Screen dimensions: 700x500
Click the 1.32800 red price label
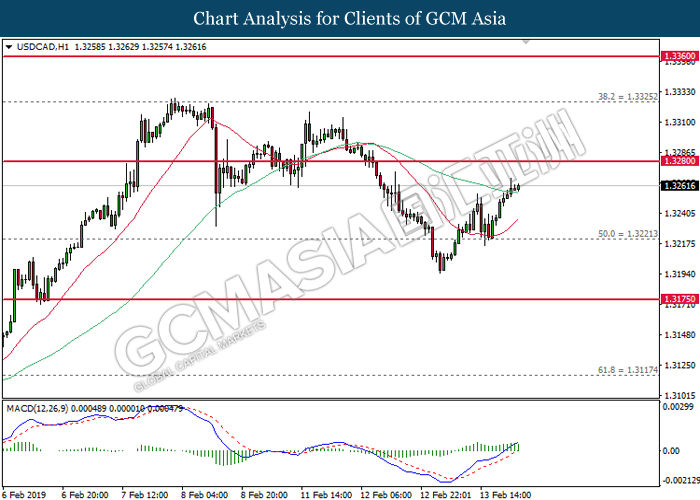pos(679,161)
